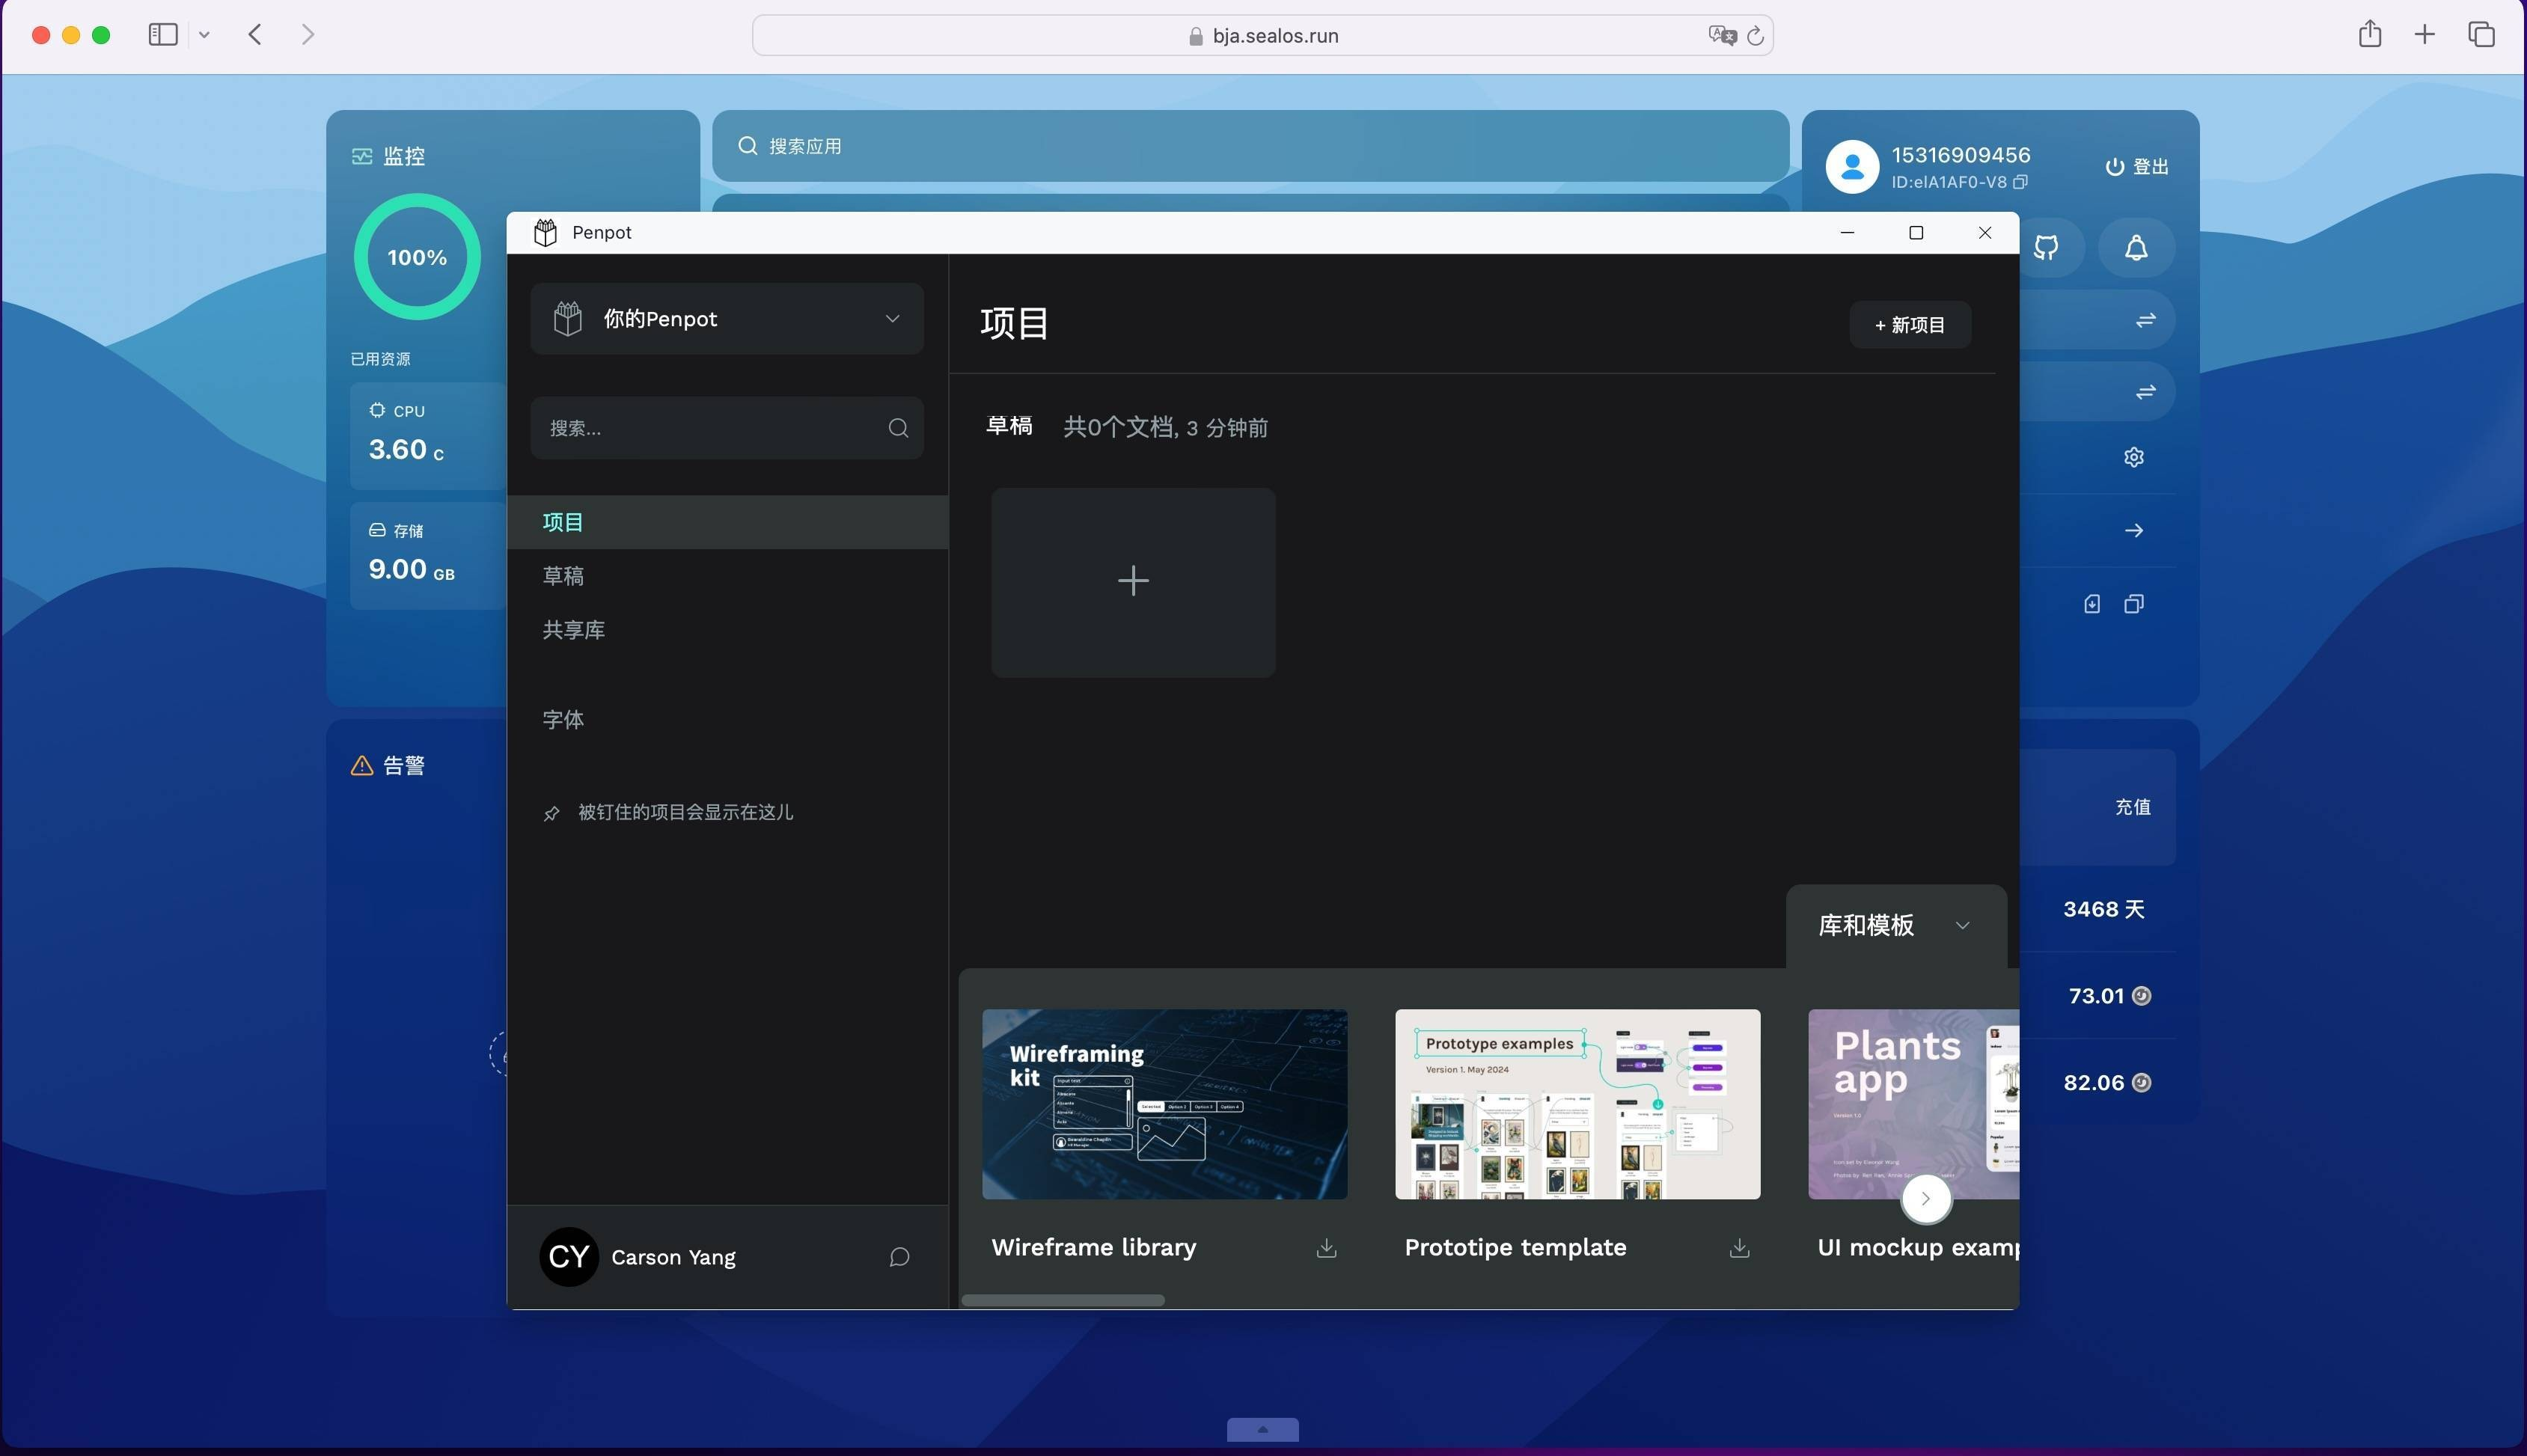Viewport: 2527px width, 1456px height.
Task: Show next templates with the round arrow
Action: (x=1926, y=1199)
